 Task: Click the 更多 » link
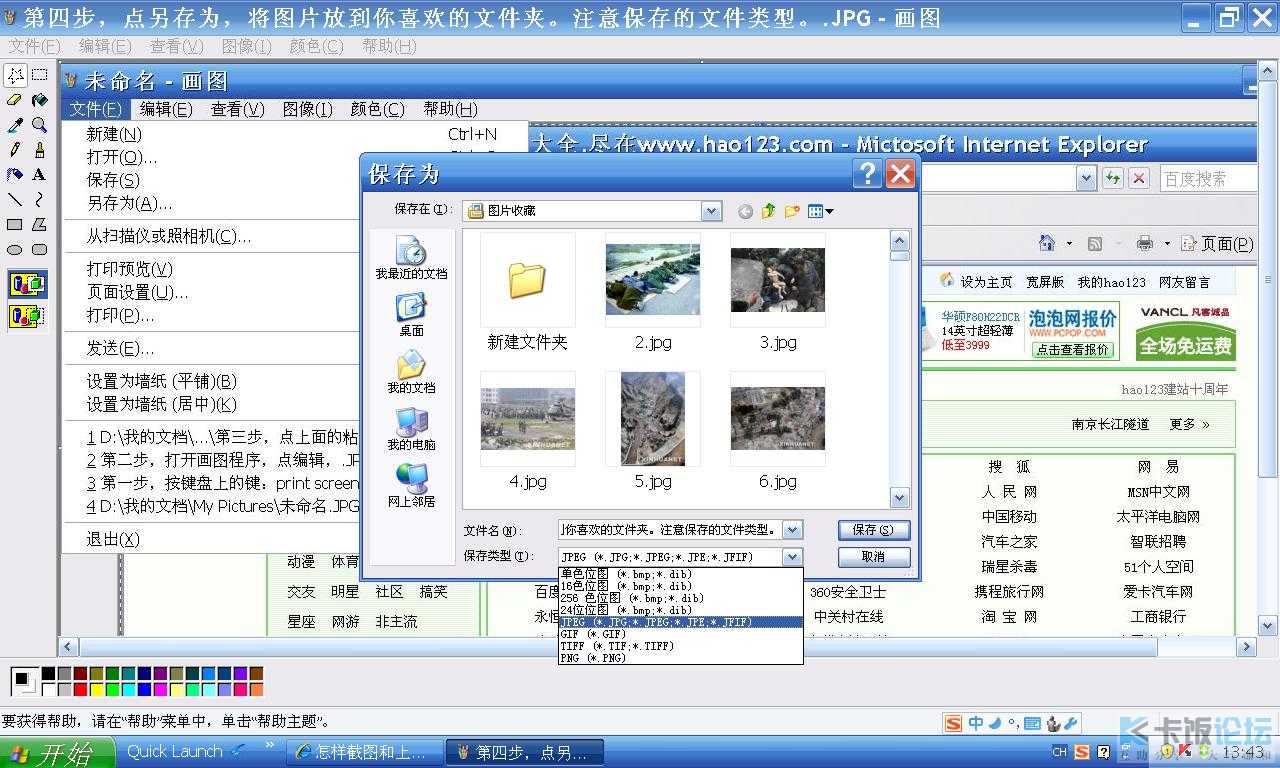click(1189, 424)
